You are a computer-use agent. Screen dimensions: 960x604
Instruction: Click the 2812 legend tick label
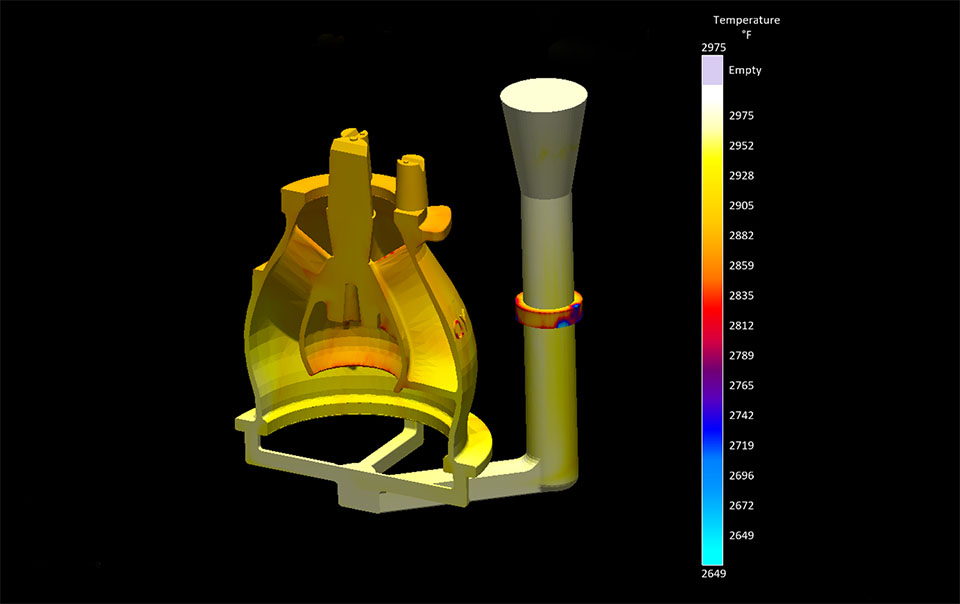click(x=741, y=326)
